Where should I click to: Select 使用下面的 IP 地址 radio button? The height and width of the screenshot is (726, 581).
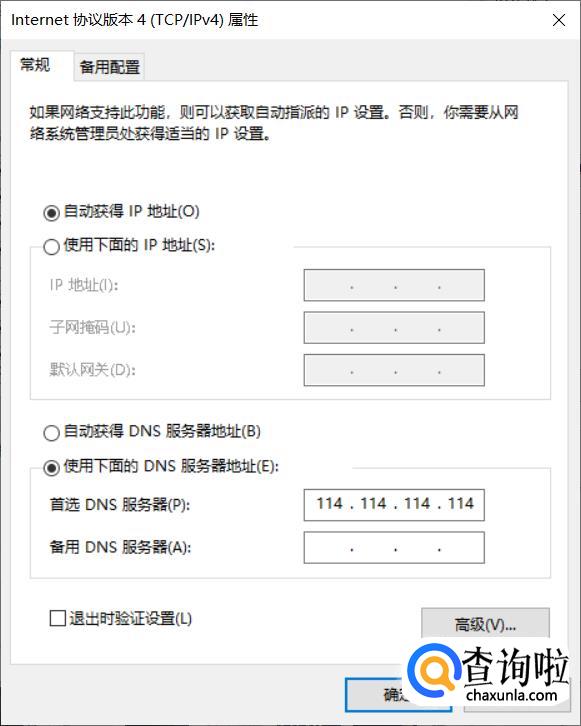click(x=51, y=246)
